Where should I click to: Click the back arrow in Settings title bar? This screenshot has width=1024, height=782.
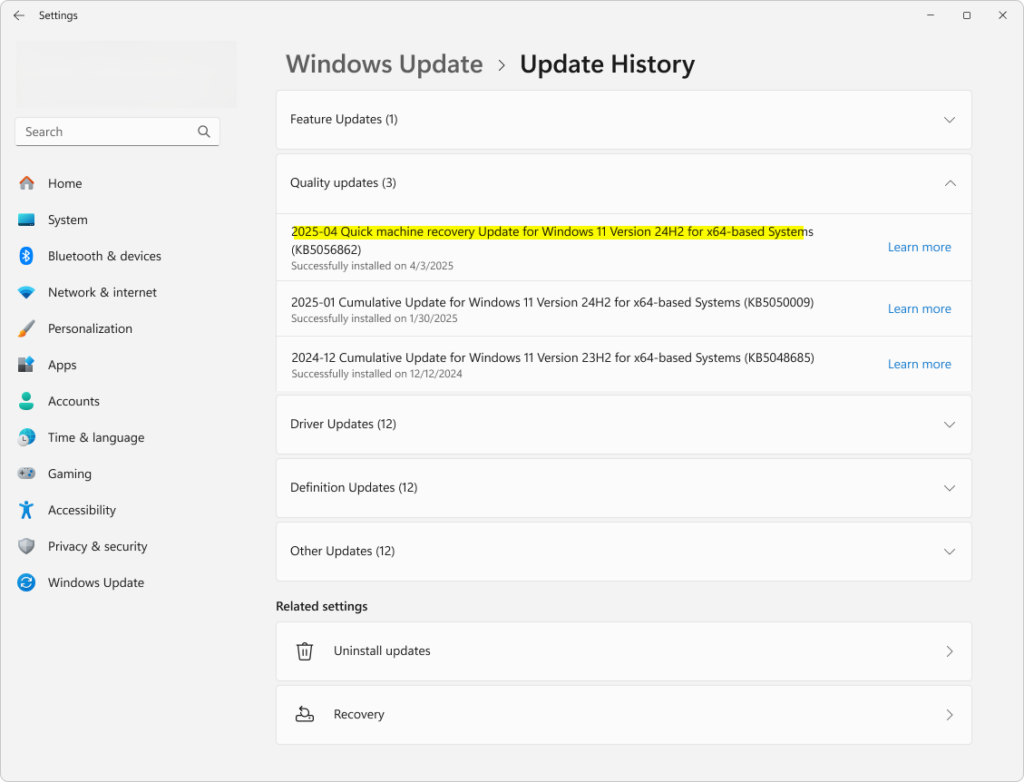click(x=19, y=15)
